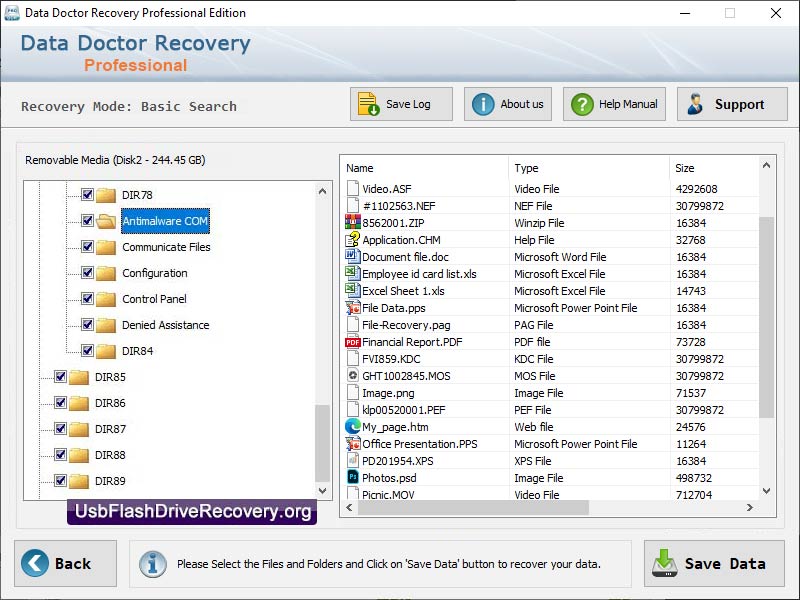Click the PowerPoint icon next to File Data.pps
The height and width of the screenshot is (600, 800).
352,307
